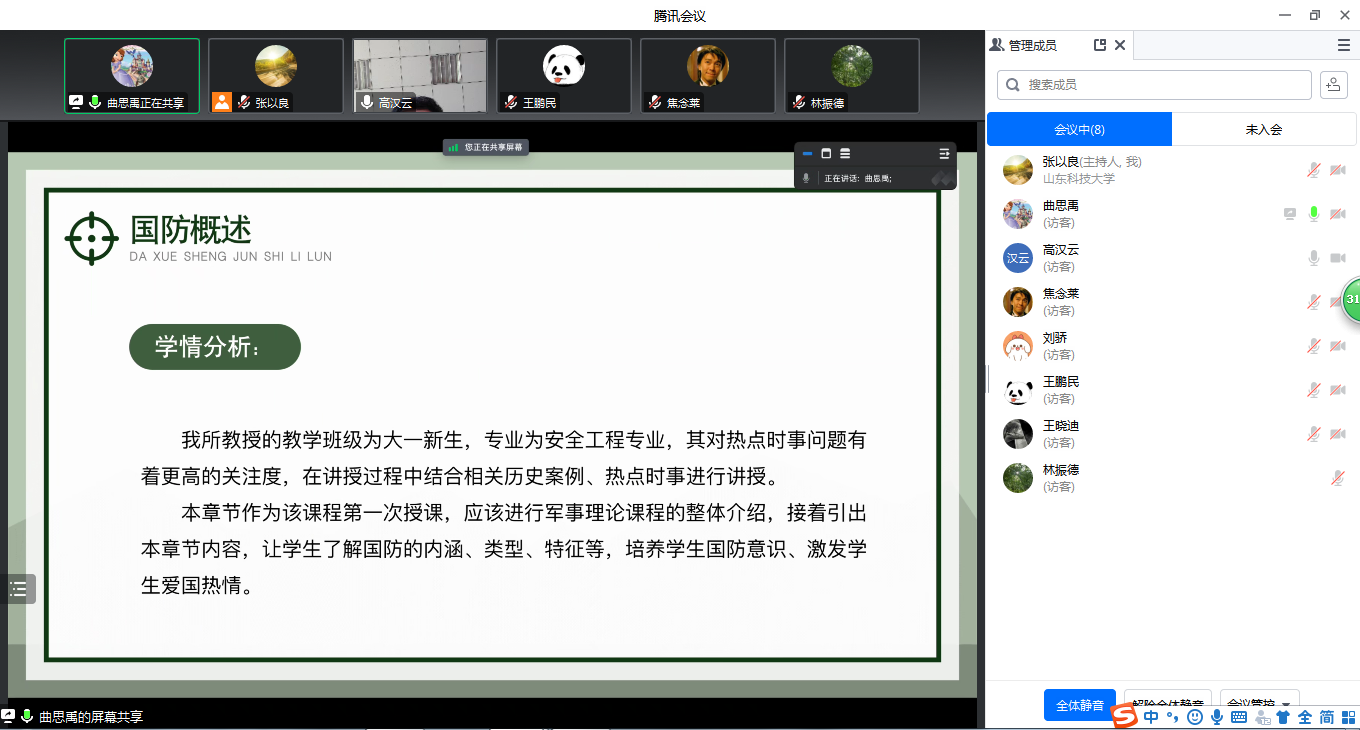Click the slide outline list icon
Image resolution: width=1360 pixels, height=730 pixels.
pyautogui.click(x=19, y=589)
